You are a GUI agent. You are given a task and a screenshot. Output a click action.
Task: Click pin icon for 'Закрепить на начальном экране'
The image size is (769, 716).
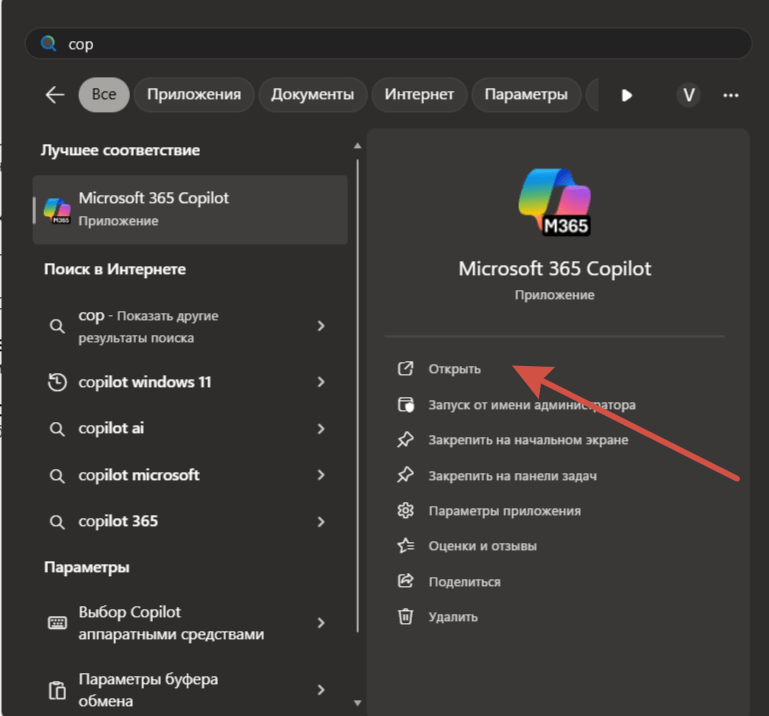coord(405,440)
